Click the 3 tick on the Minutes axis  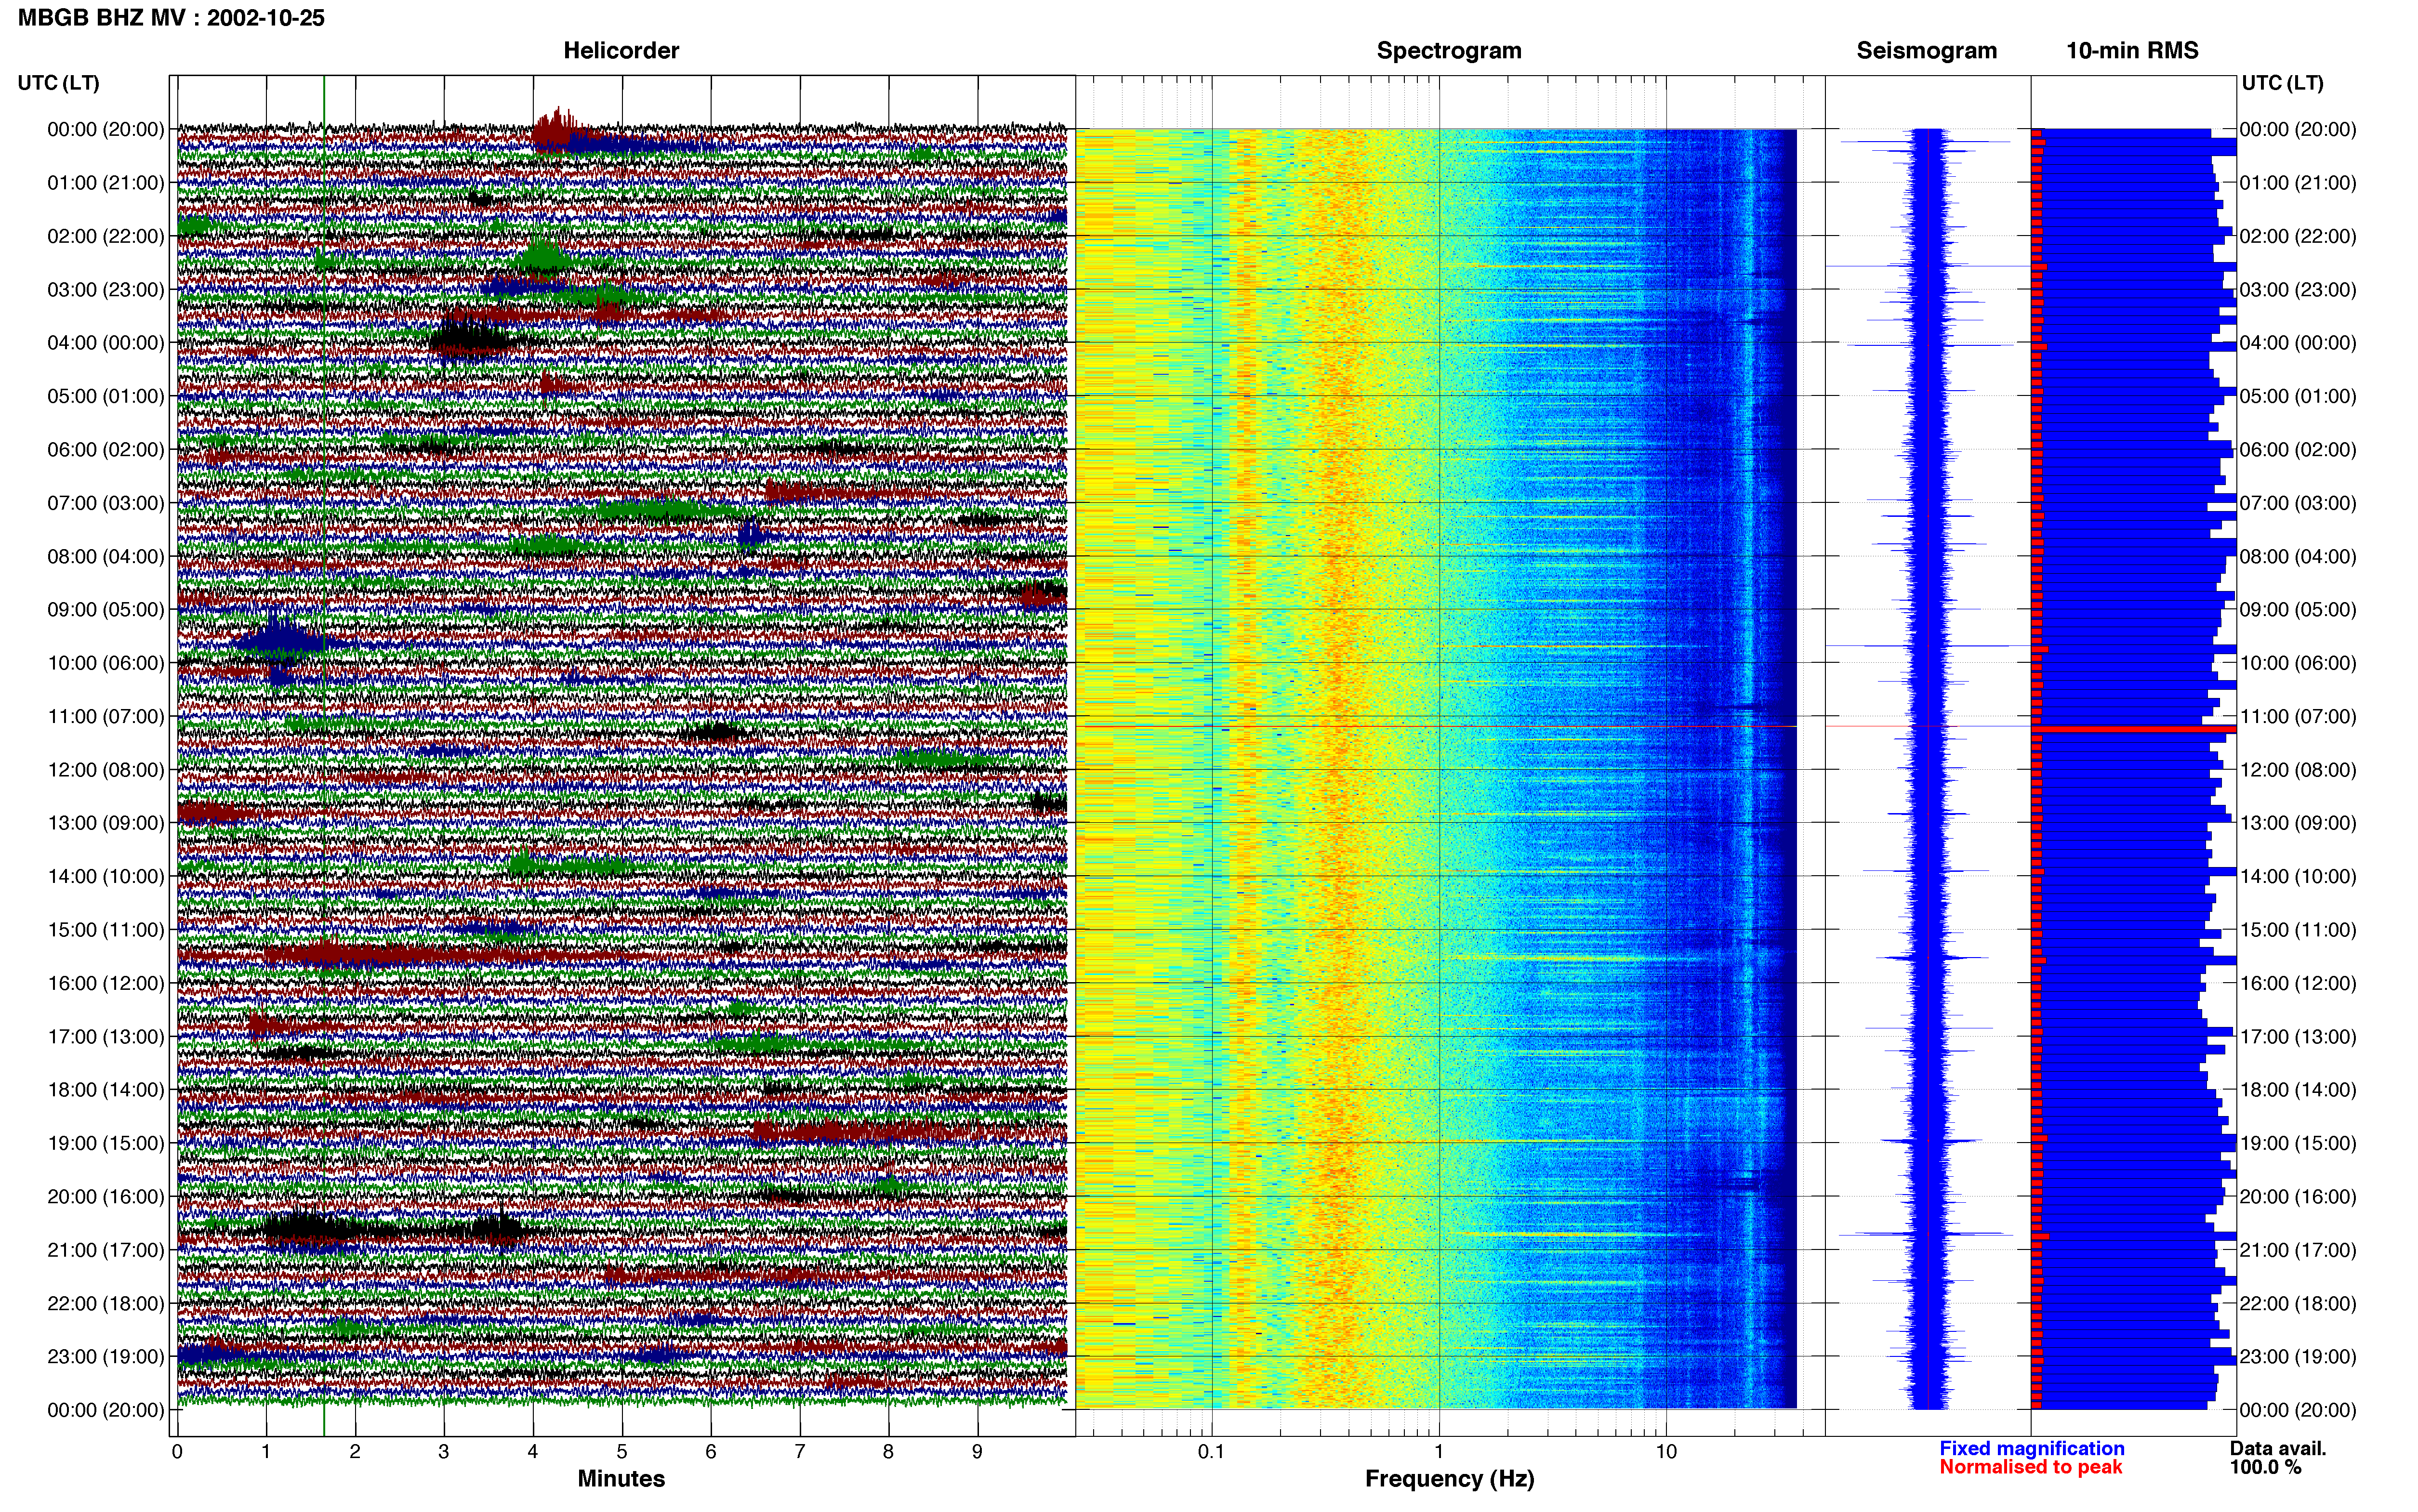coord(444,1451)
